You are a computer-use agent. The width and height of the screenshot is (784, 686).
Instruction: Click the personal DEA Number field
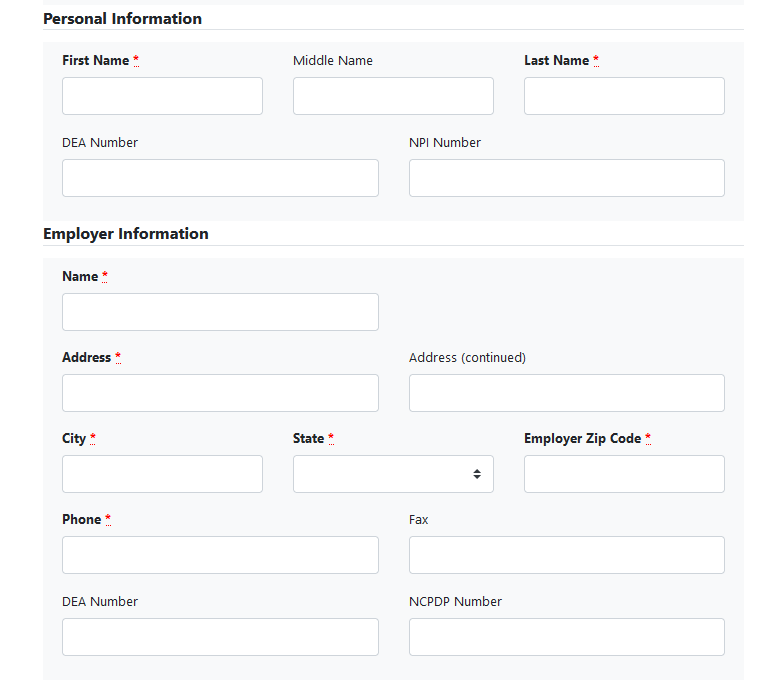click(220, 178)
